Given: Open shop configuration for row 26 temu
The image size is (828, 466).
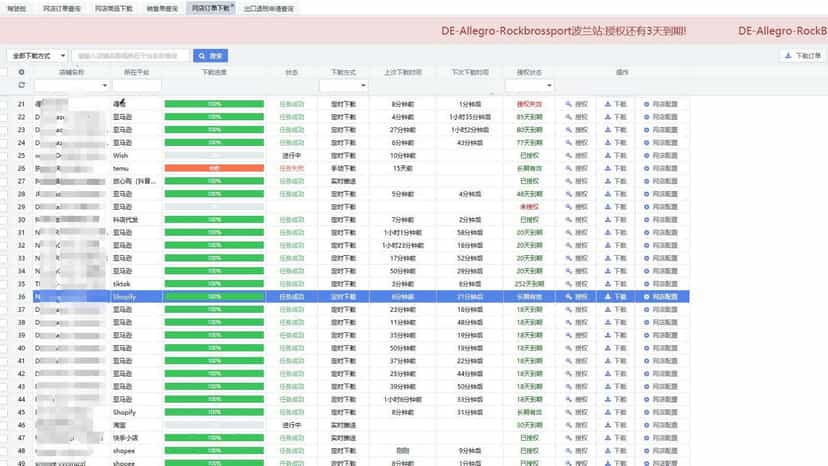Looking at the screenshot, I should [x=661, y=169].
